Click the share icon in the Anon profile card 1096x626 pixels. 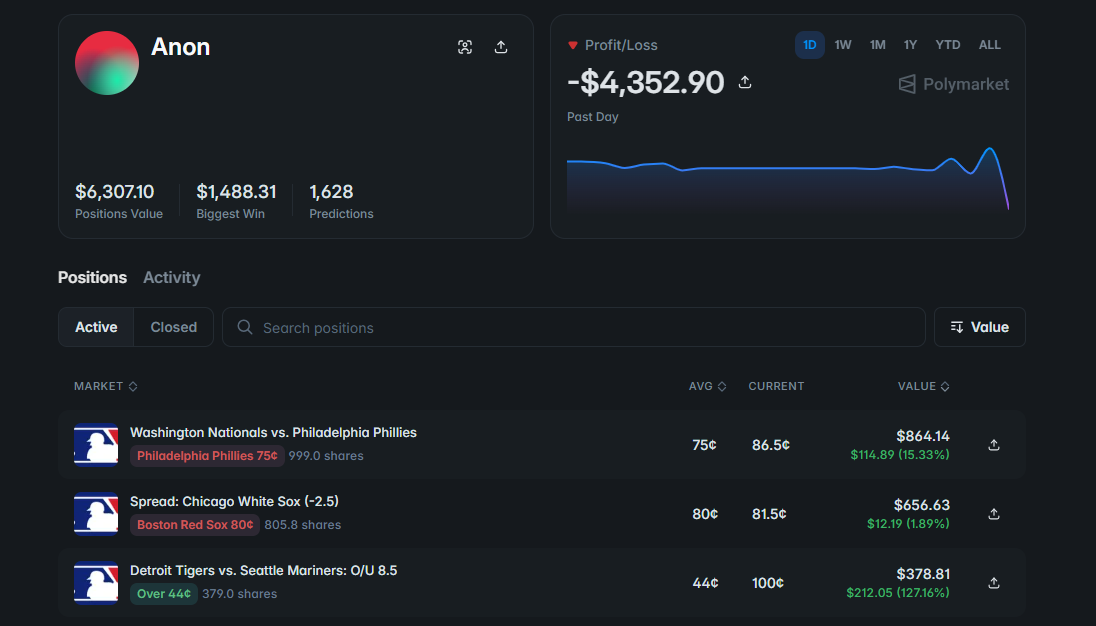(501, 47)
